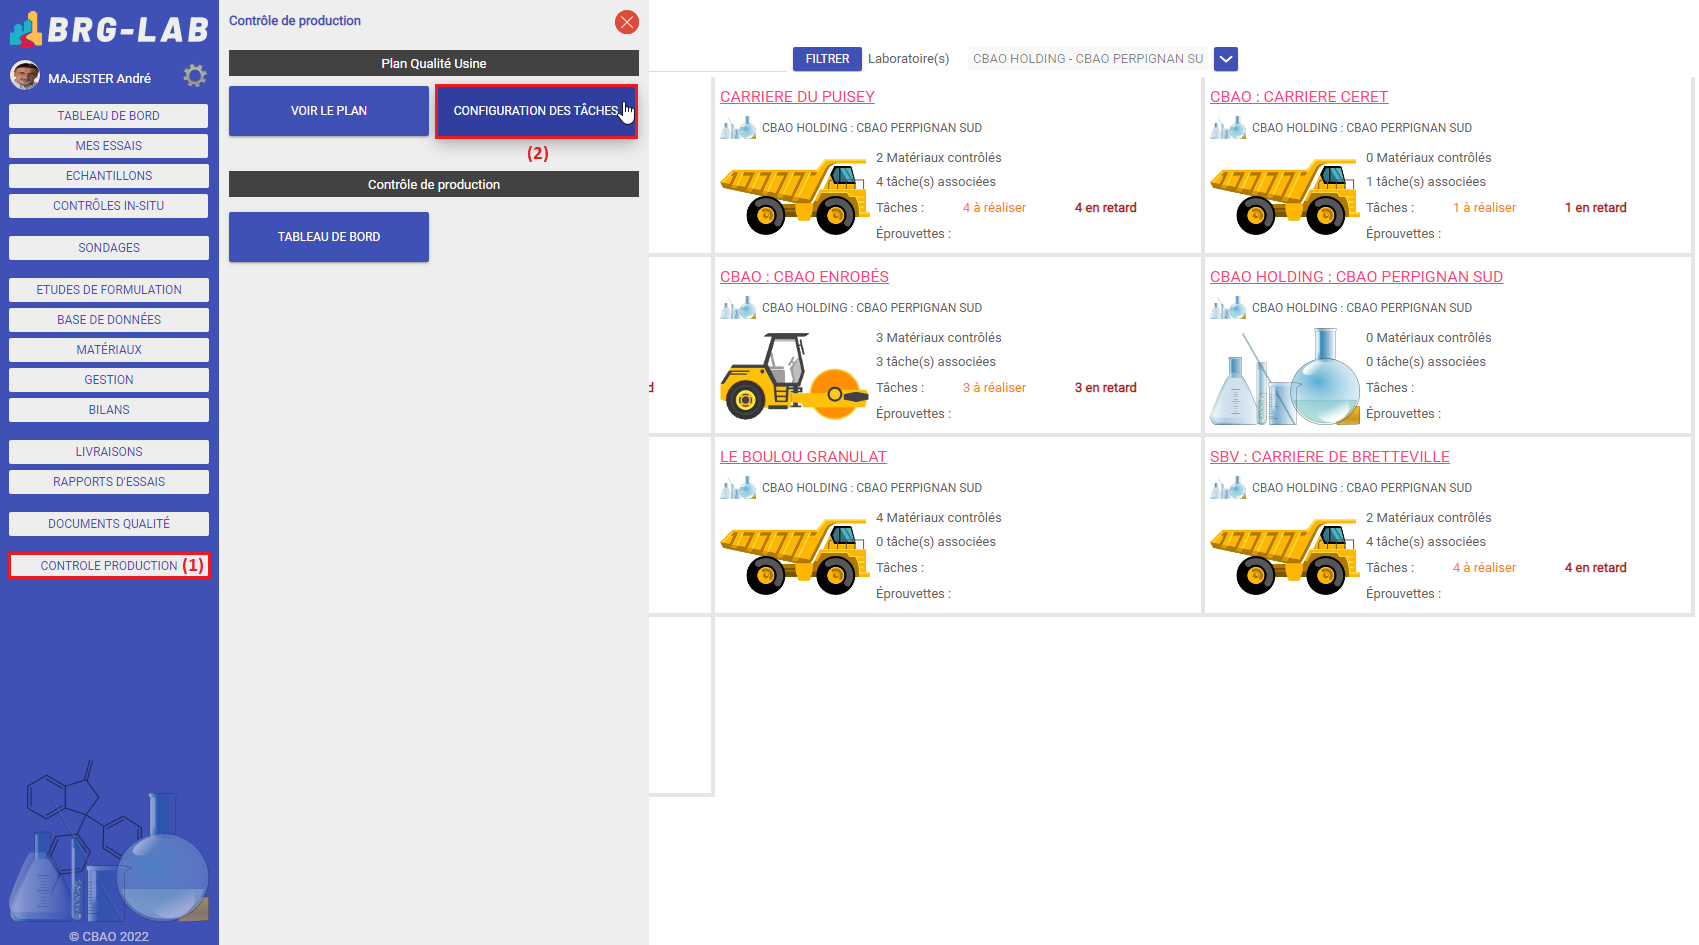Click '4 en retard' in CARRIERE DU PUISEY card
1699x945 pixels.
tap(1105, 208)
